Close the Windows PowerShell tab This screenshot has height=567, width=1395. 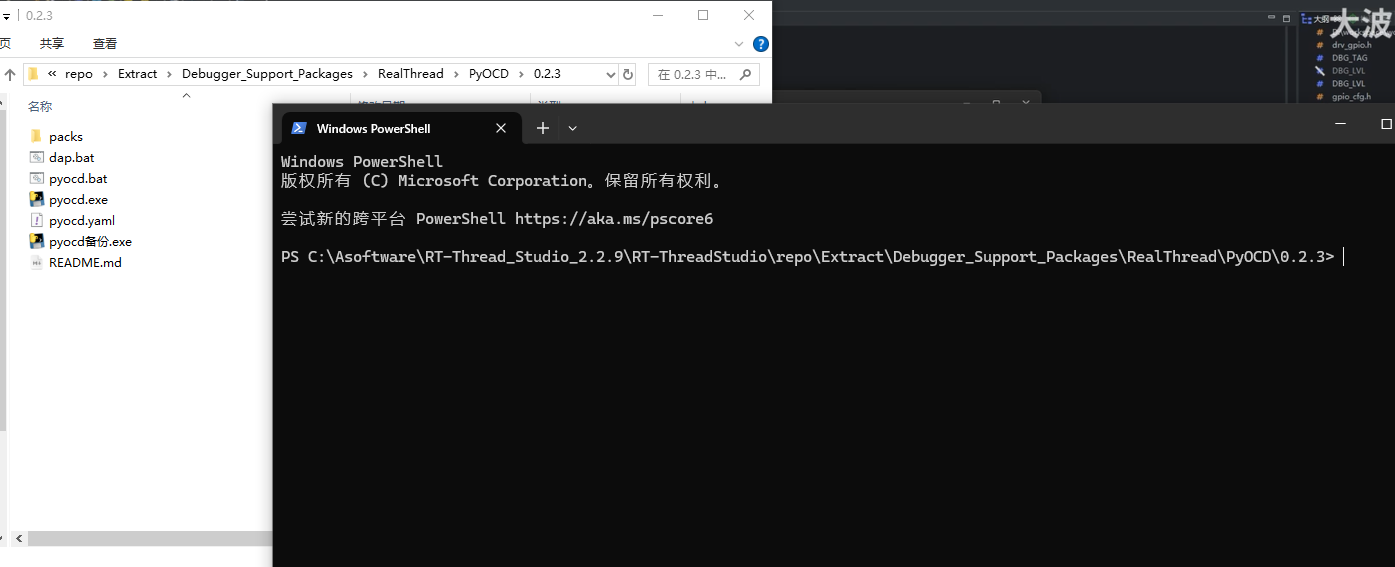coord(501,128)
